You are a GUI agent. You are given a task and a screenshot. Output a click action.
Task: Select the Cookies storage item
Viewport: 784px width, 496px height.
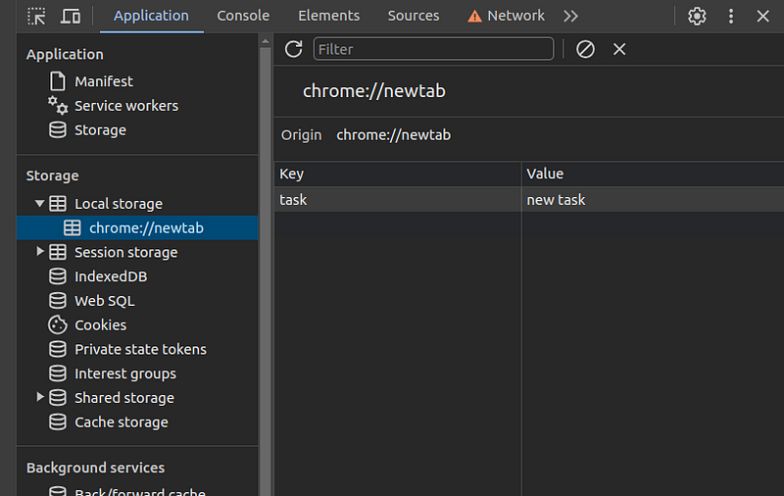100,325
